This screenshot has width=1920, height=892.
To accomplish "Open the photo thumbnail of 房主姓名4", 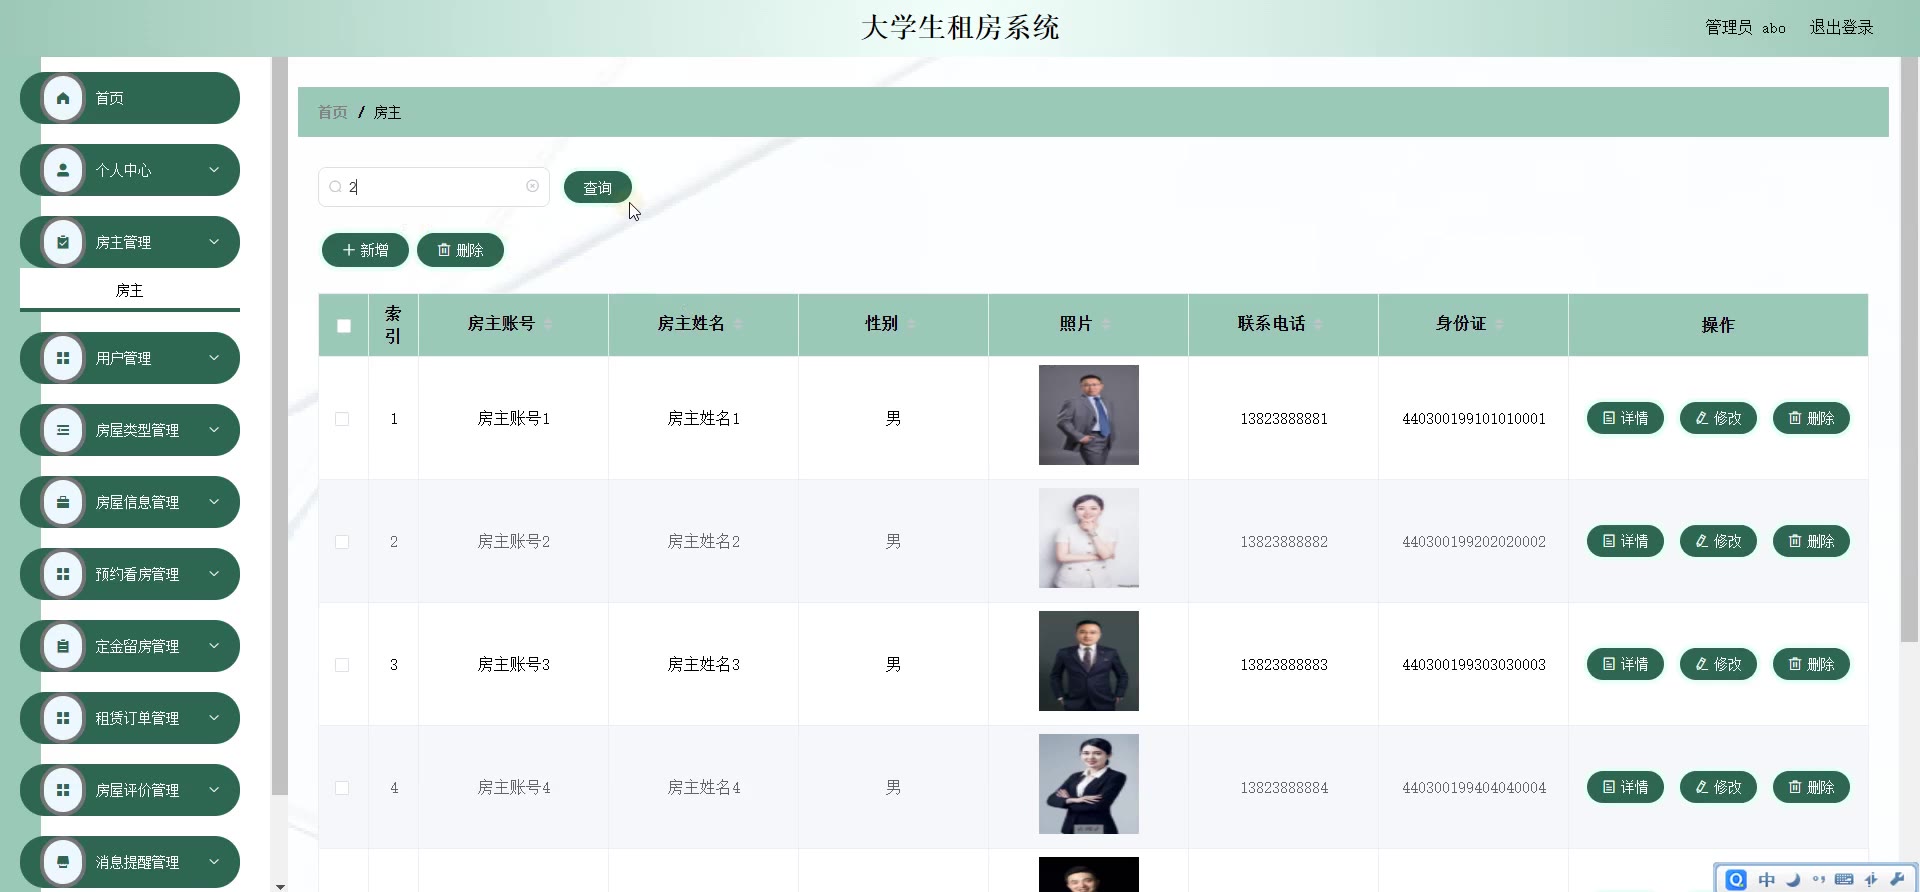I will point(1088,784).
